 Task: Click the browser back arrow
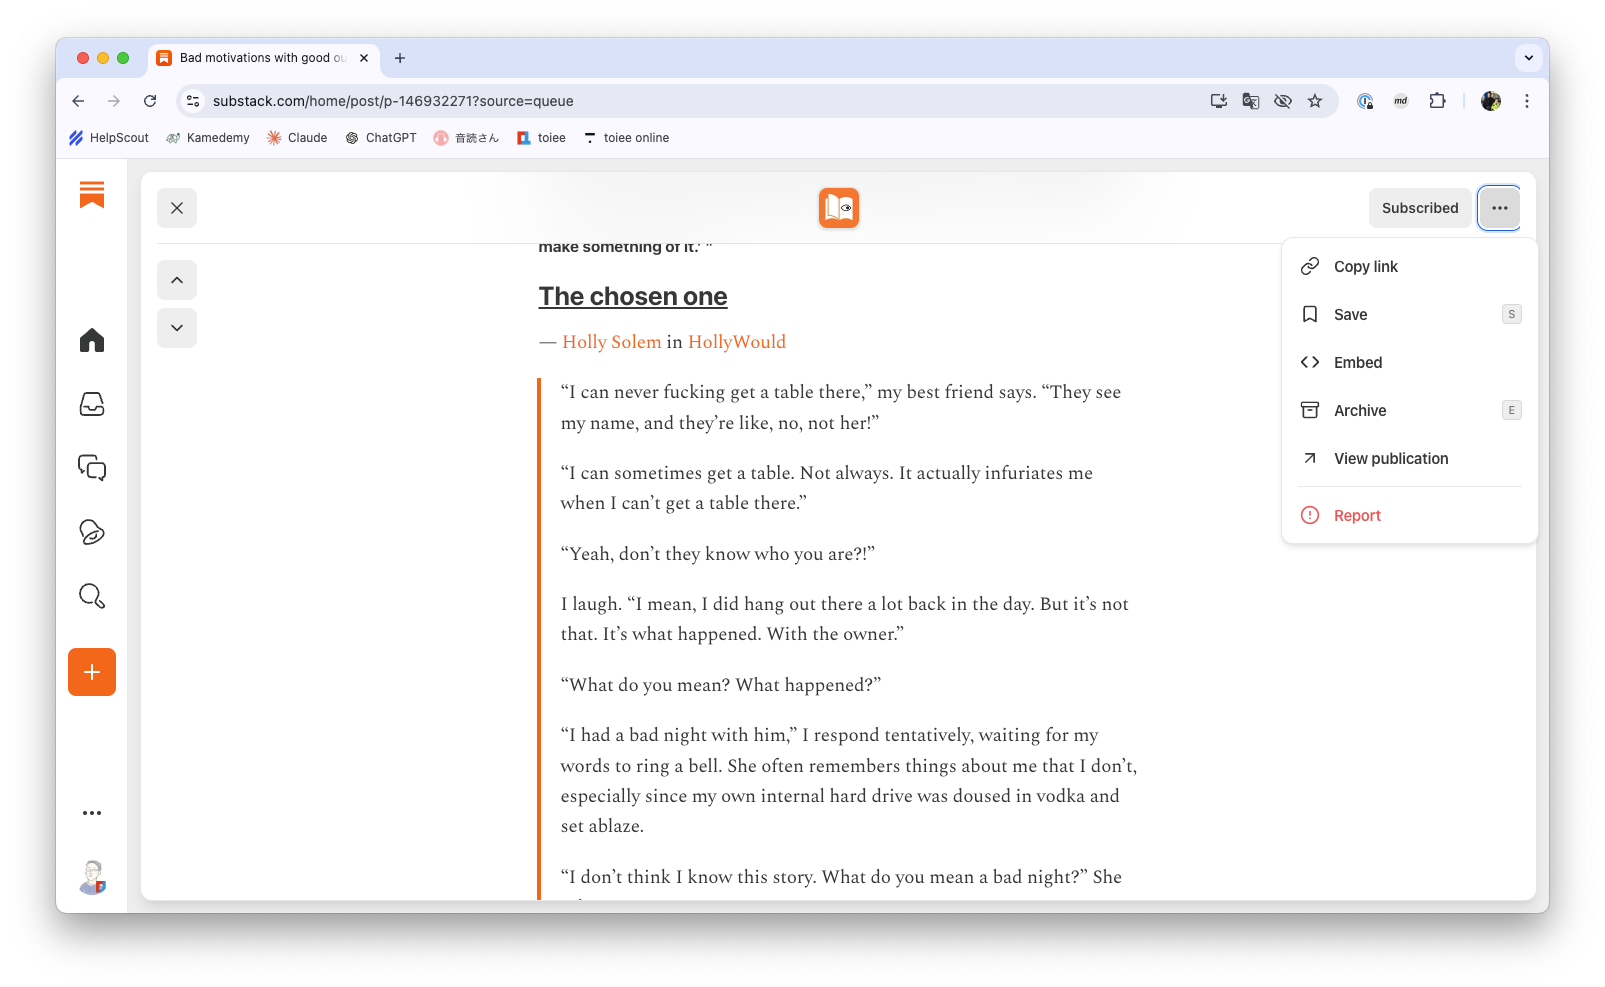pos(78,101)
